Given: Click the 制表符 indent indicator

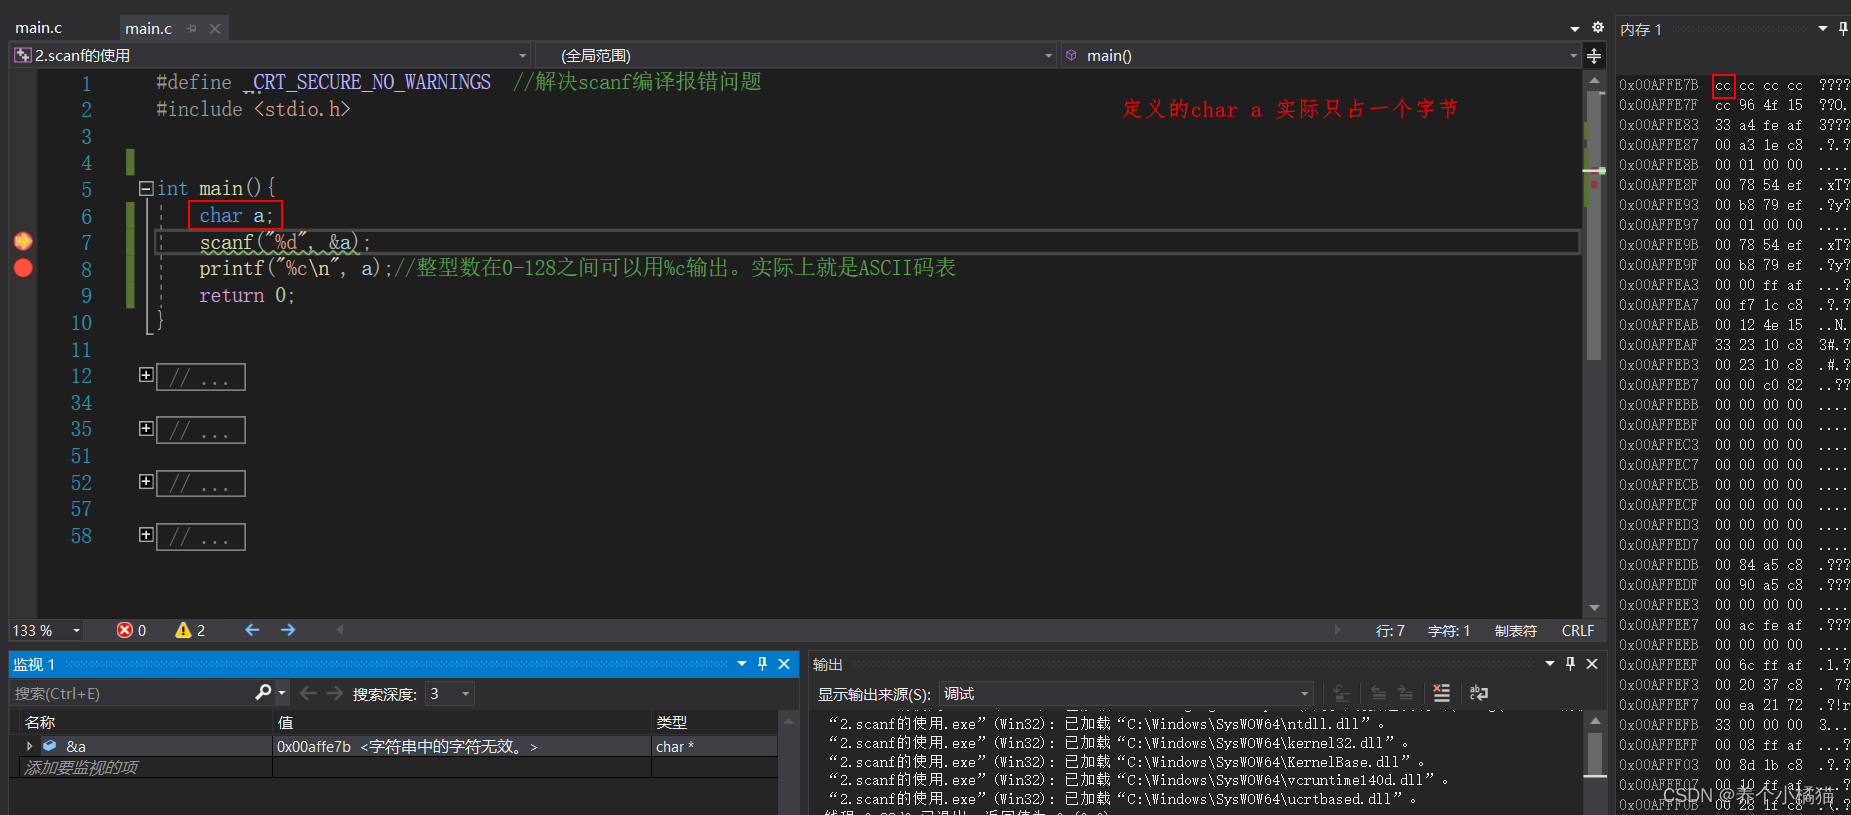Looking at the screenshot, I should [x=1515, y=631].
